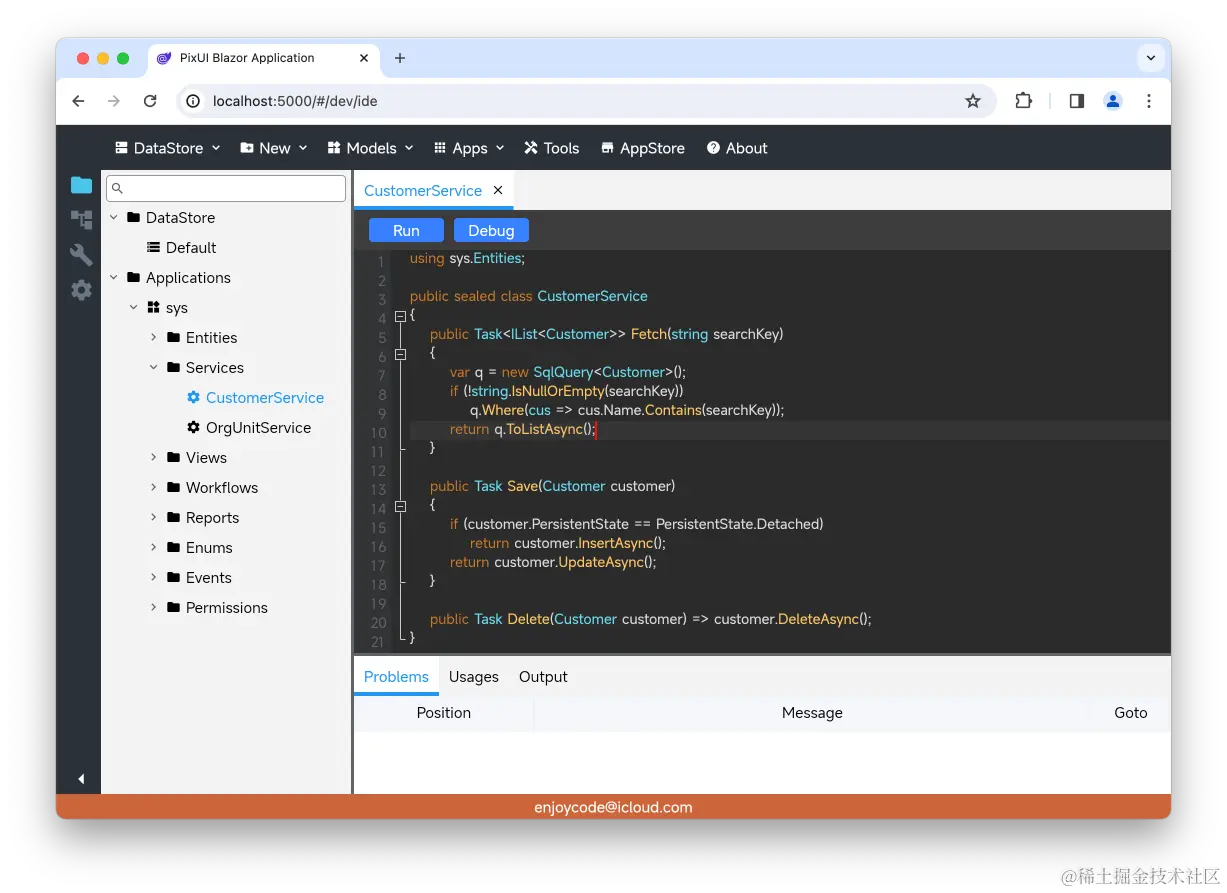
Task: Toggle the browser side panel icon
Action: click(1076, 101)
